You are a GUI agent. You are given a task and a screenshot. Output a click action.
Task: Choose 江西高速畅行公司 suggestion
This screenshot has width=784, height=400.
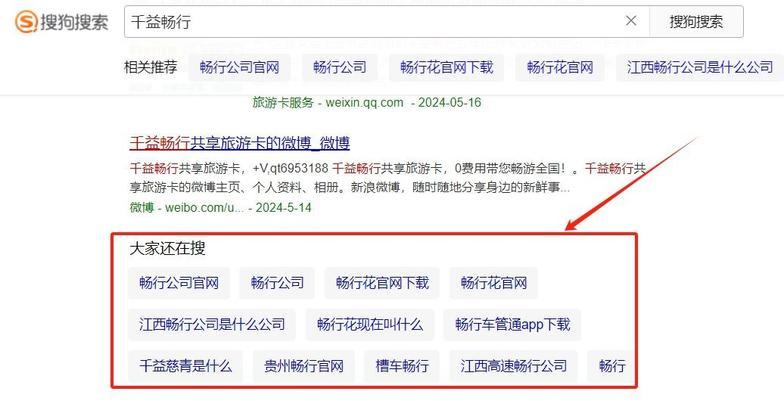514,366
